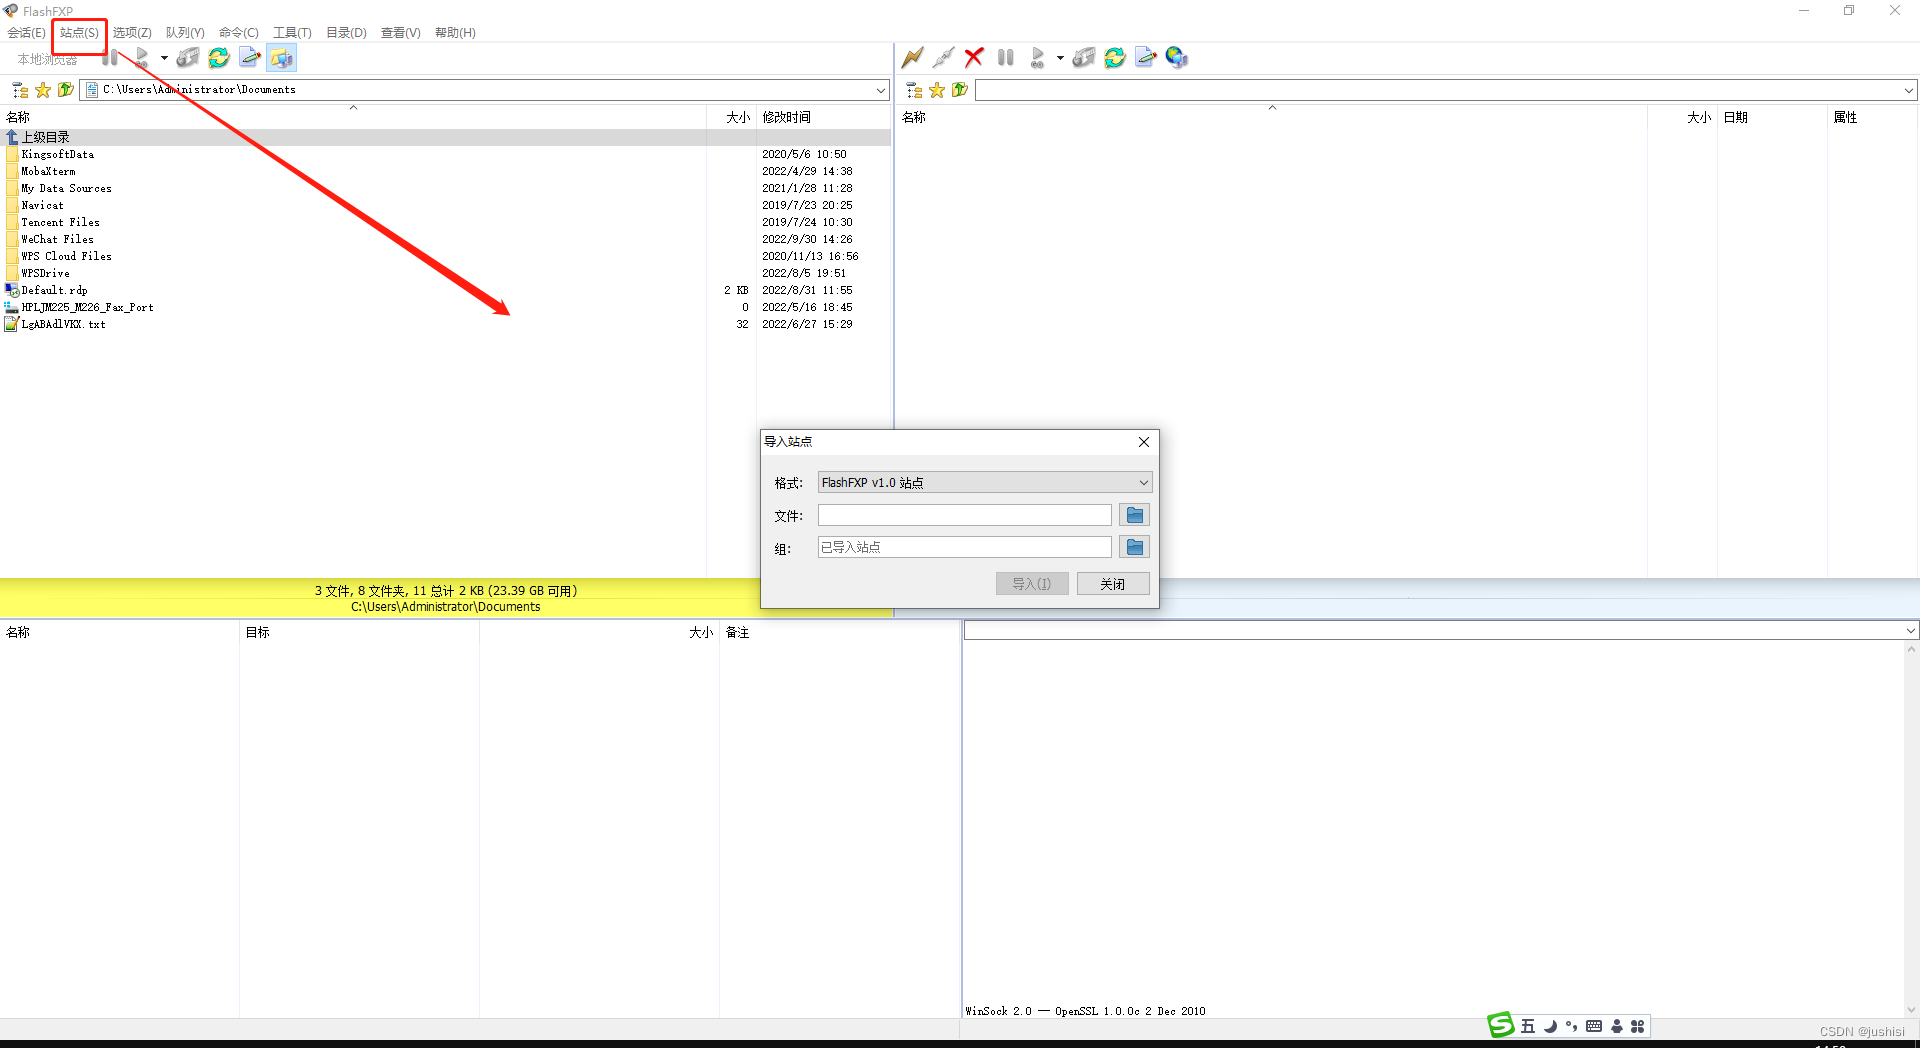Screen dimensions: 1920x1048
Task: Click the red abort transfer icon
Action: (974, 57)
